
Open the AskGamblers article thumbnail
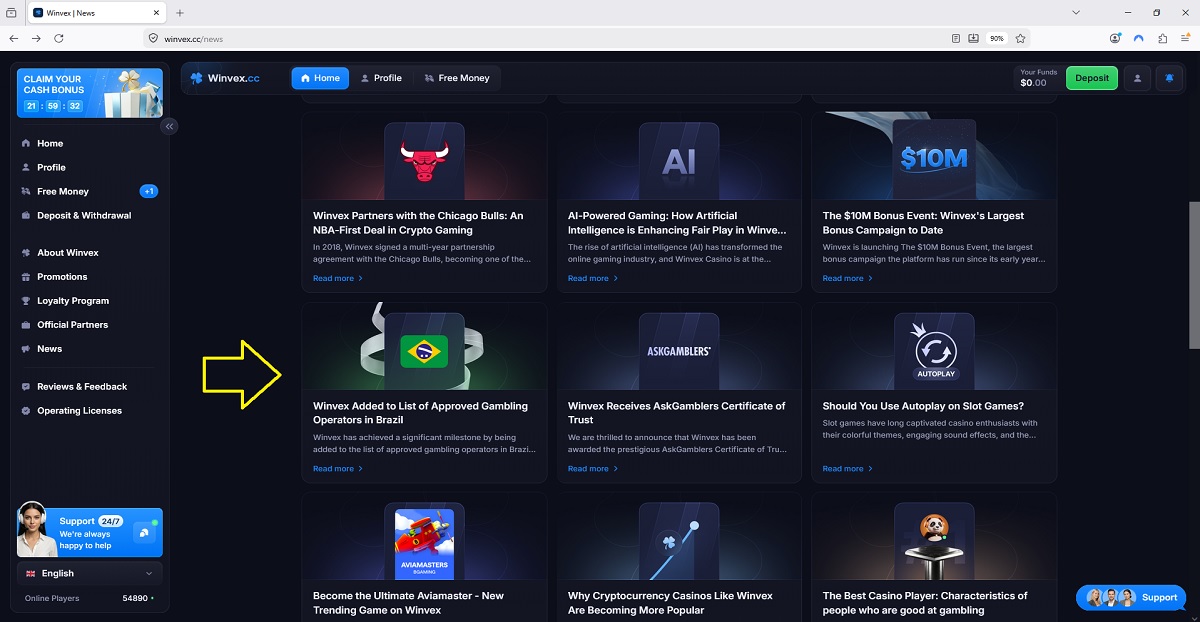coord(679,350)
